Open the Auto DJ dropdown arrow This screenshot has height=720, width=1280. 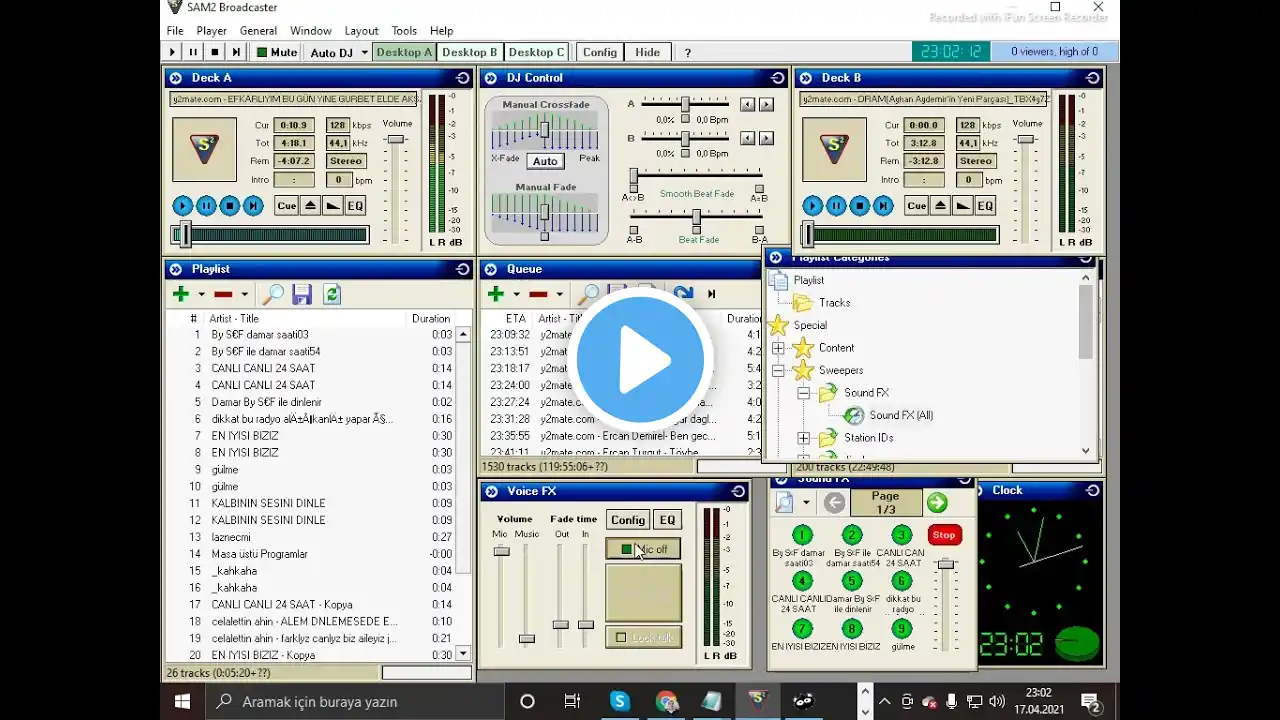point(364,52)
